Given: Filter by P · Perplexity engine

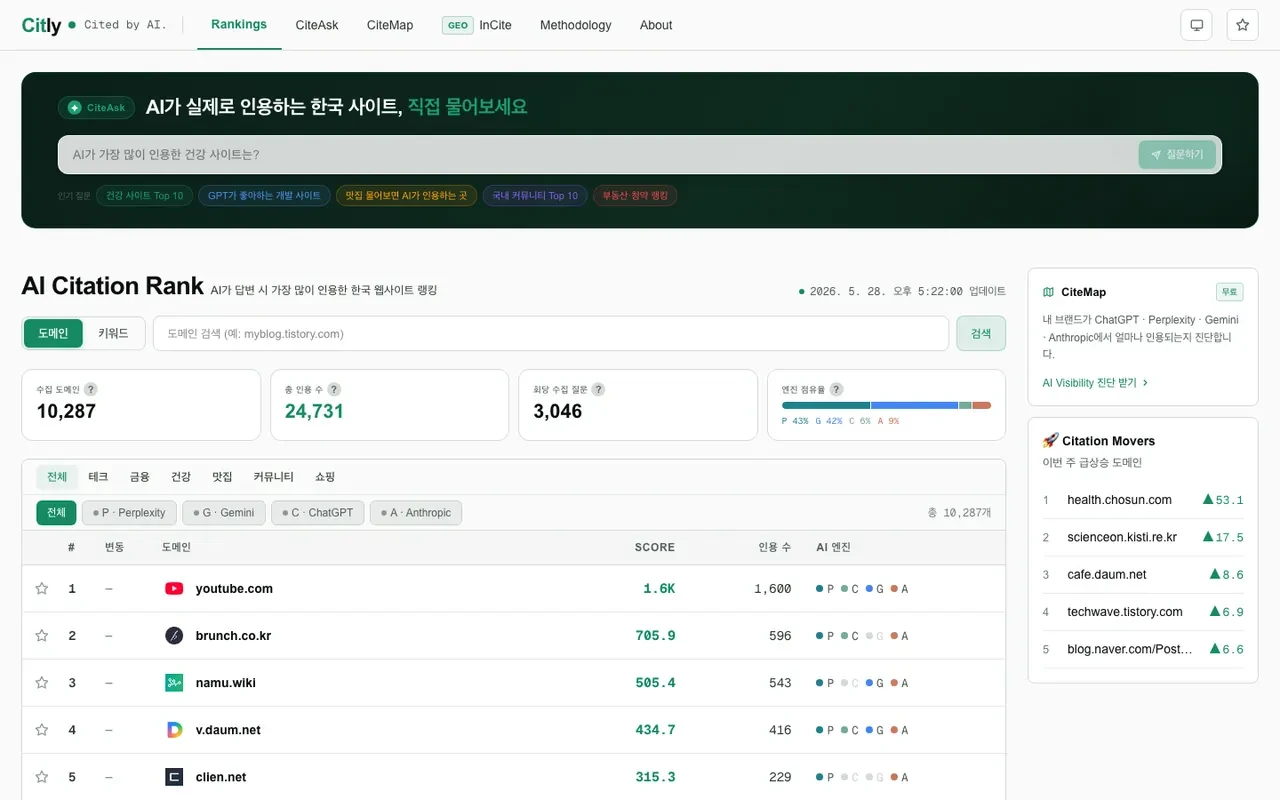Looking at the screenshot, I should (129, 513).
